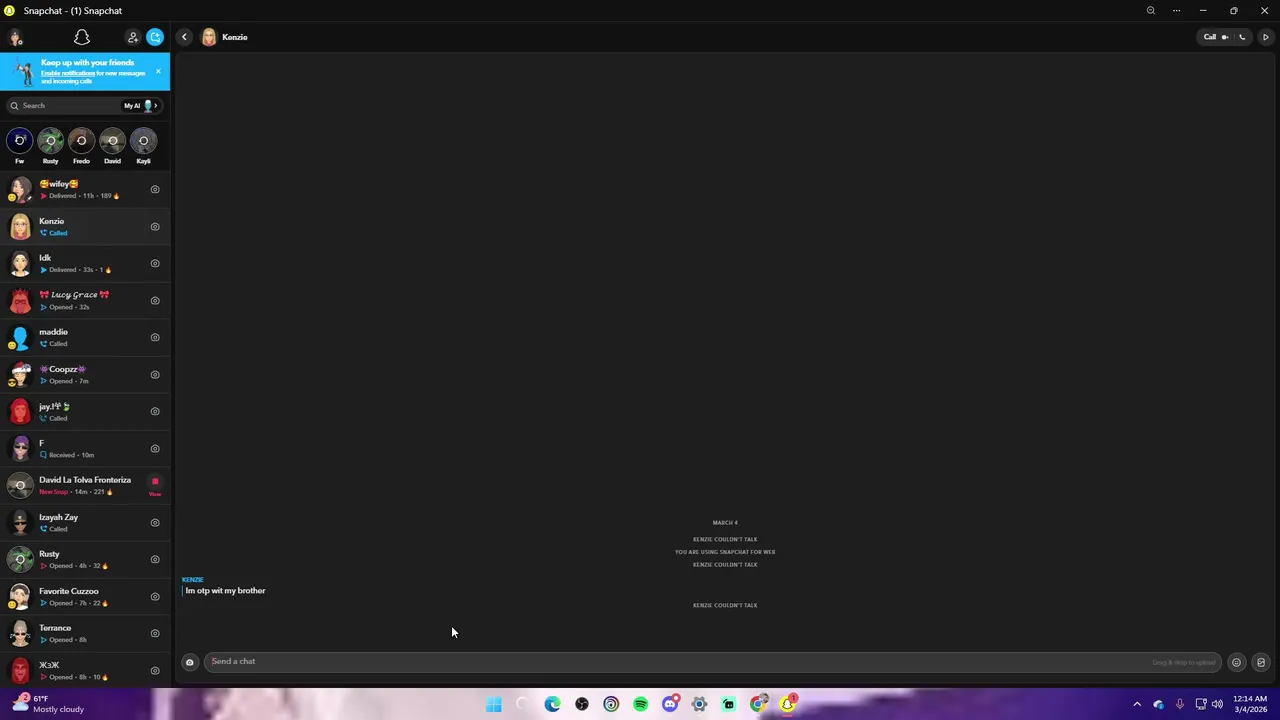1280x720 pixels.
Task: Open camera button beside chat input
Action: (x=189, y=662)
